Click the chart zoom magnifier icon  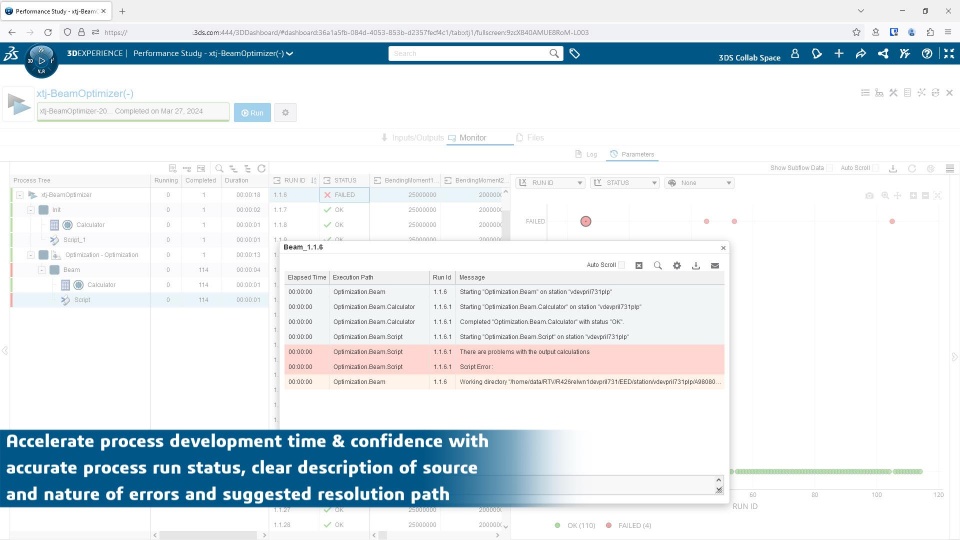pos(885,195)
